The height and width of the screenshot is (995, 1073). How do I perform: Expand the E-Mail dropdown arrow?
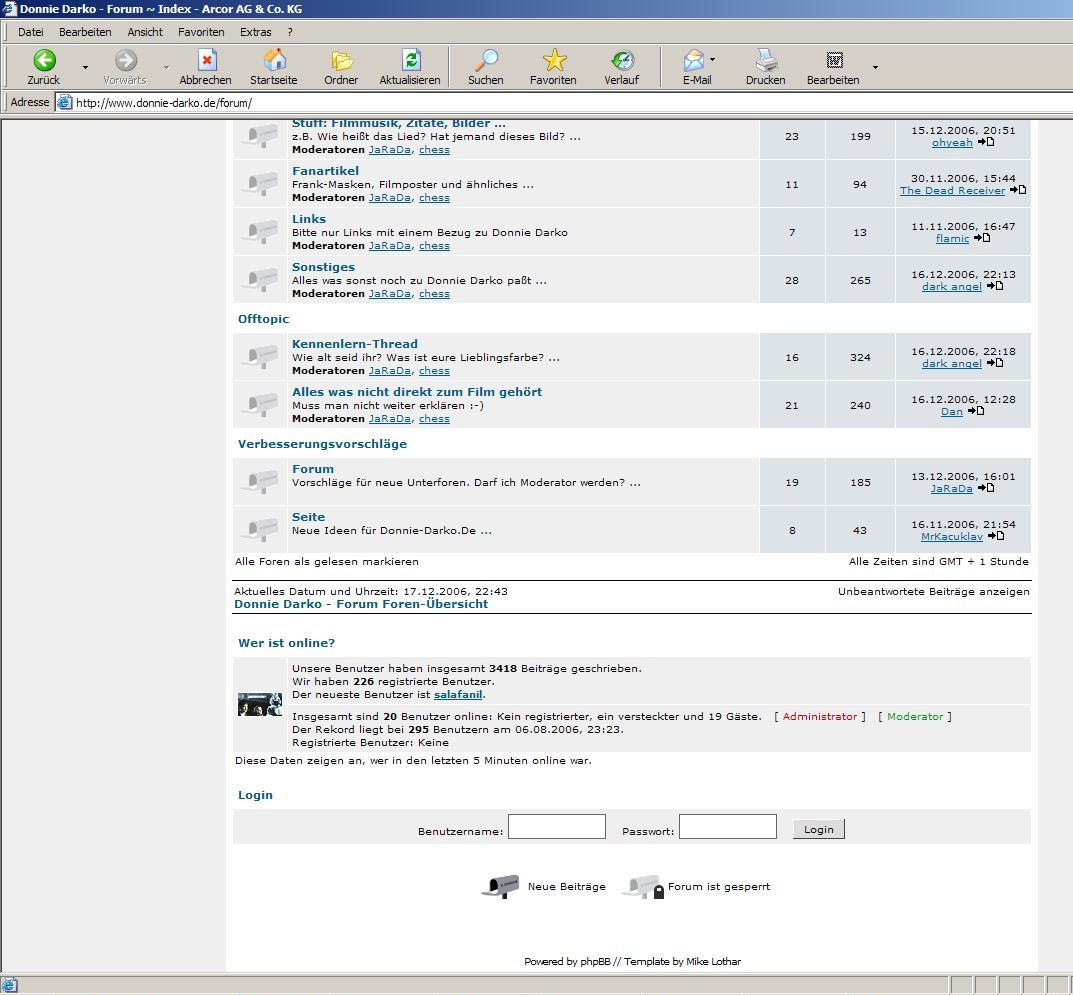click(x=713, y=60)
